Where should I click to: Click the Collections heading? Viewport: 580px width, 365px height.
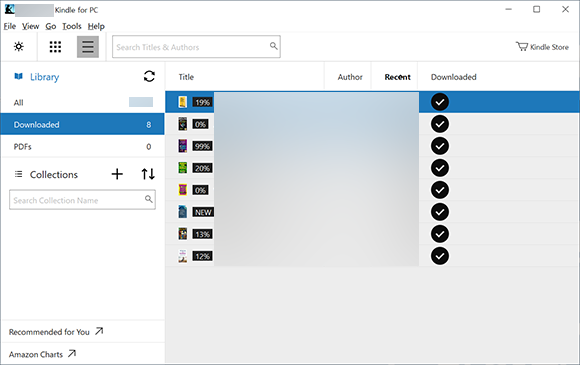(54, 174)
